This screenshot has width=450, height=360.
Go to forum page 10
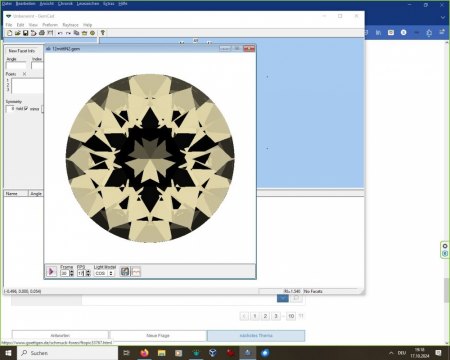[291, 316]
